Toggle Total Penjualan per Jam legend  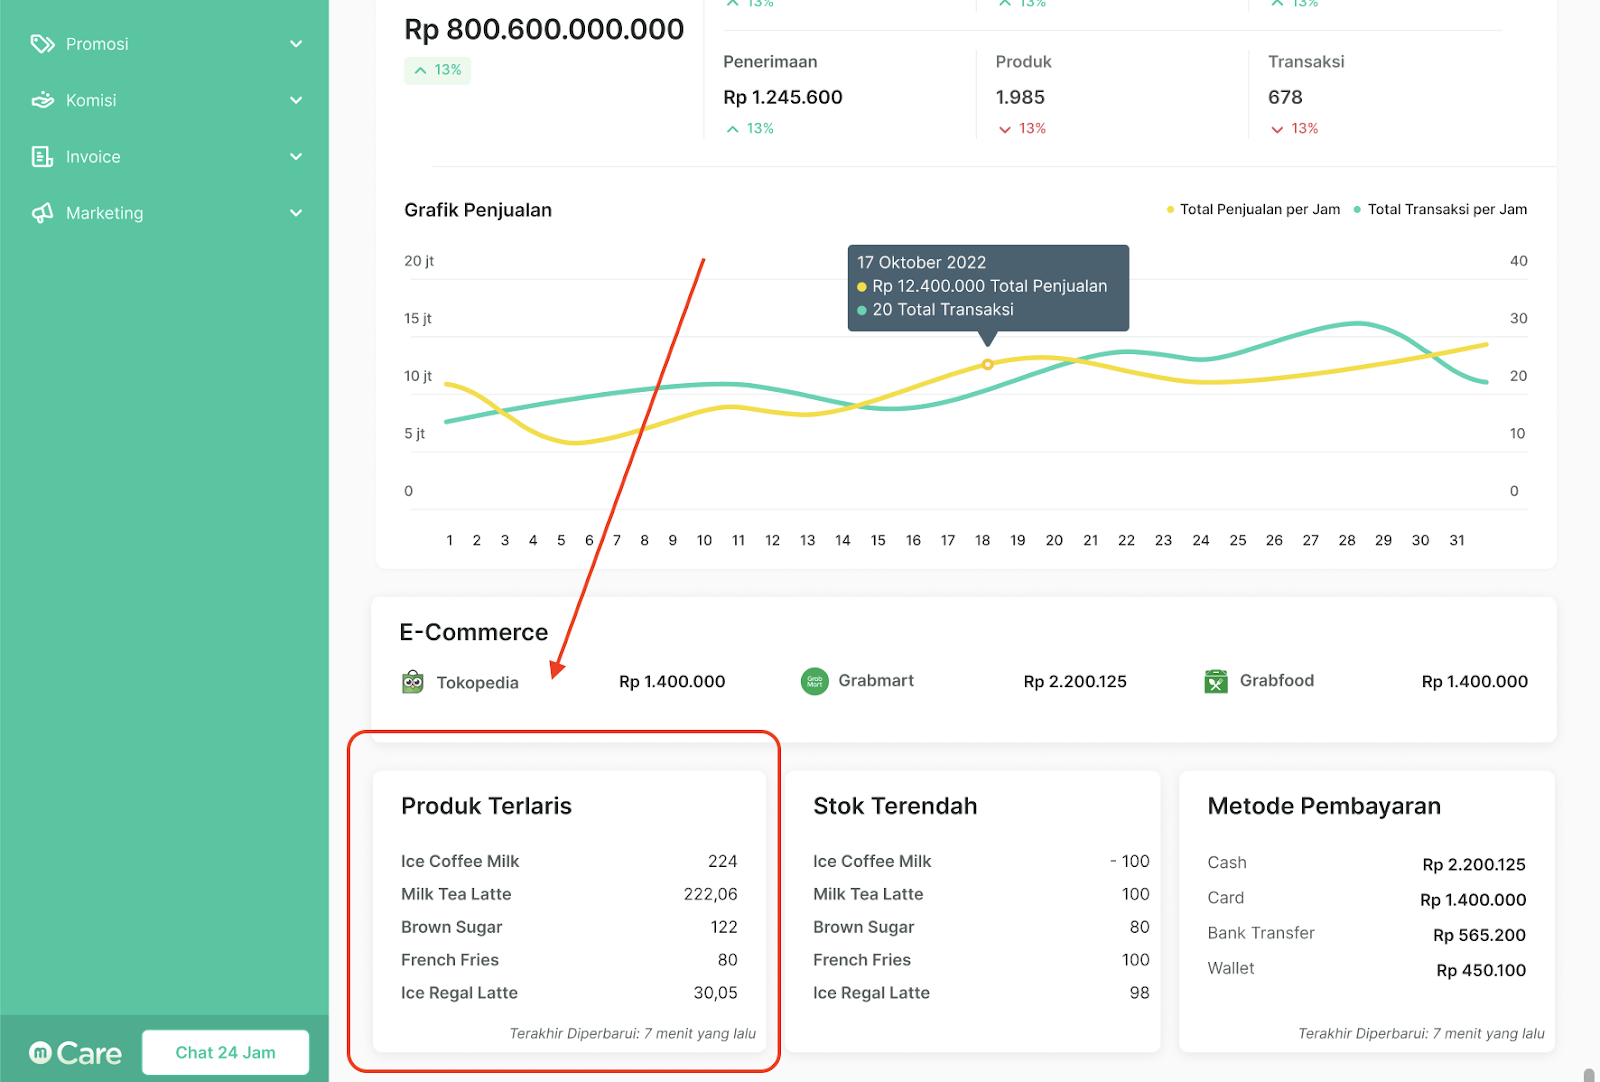tap(1253, 209)
